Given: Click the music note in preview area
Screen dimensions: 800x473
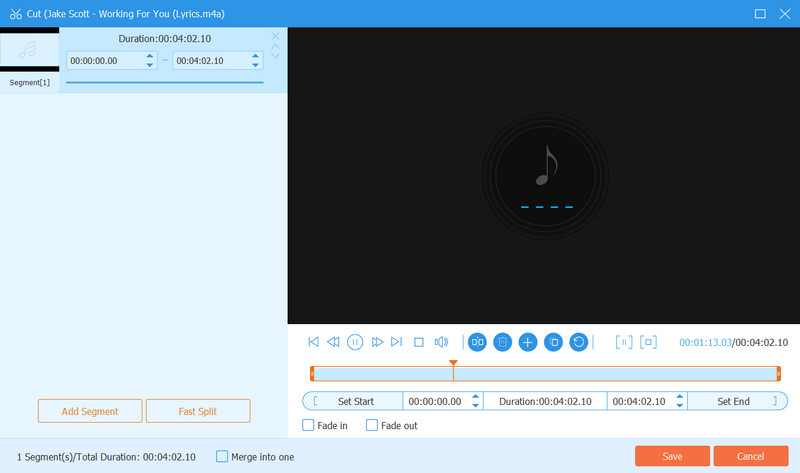Looking at the screenshot, I should pos(546,165).
